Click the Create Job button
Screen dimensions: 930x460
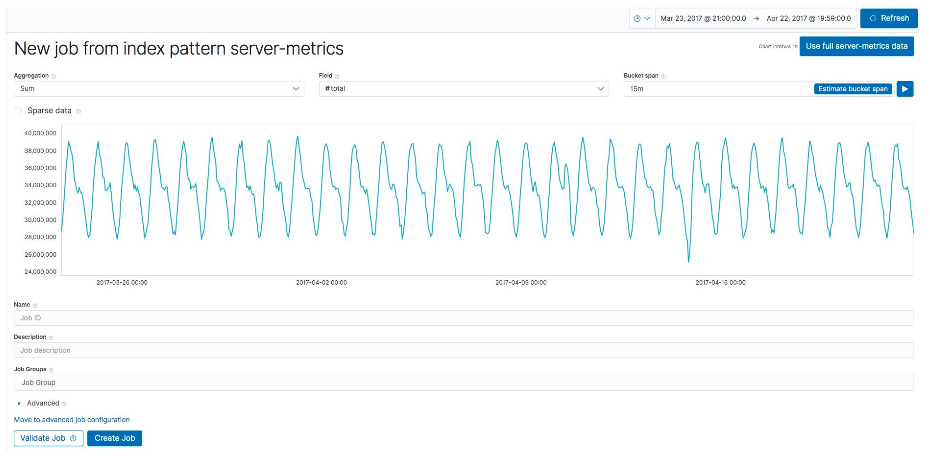tap(114, 439)
